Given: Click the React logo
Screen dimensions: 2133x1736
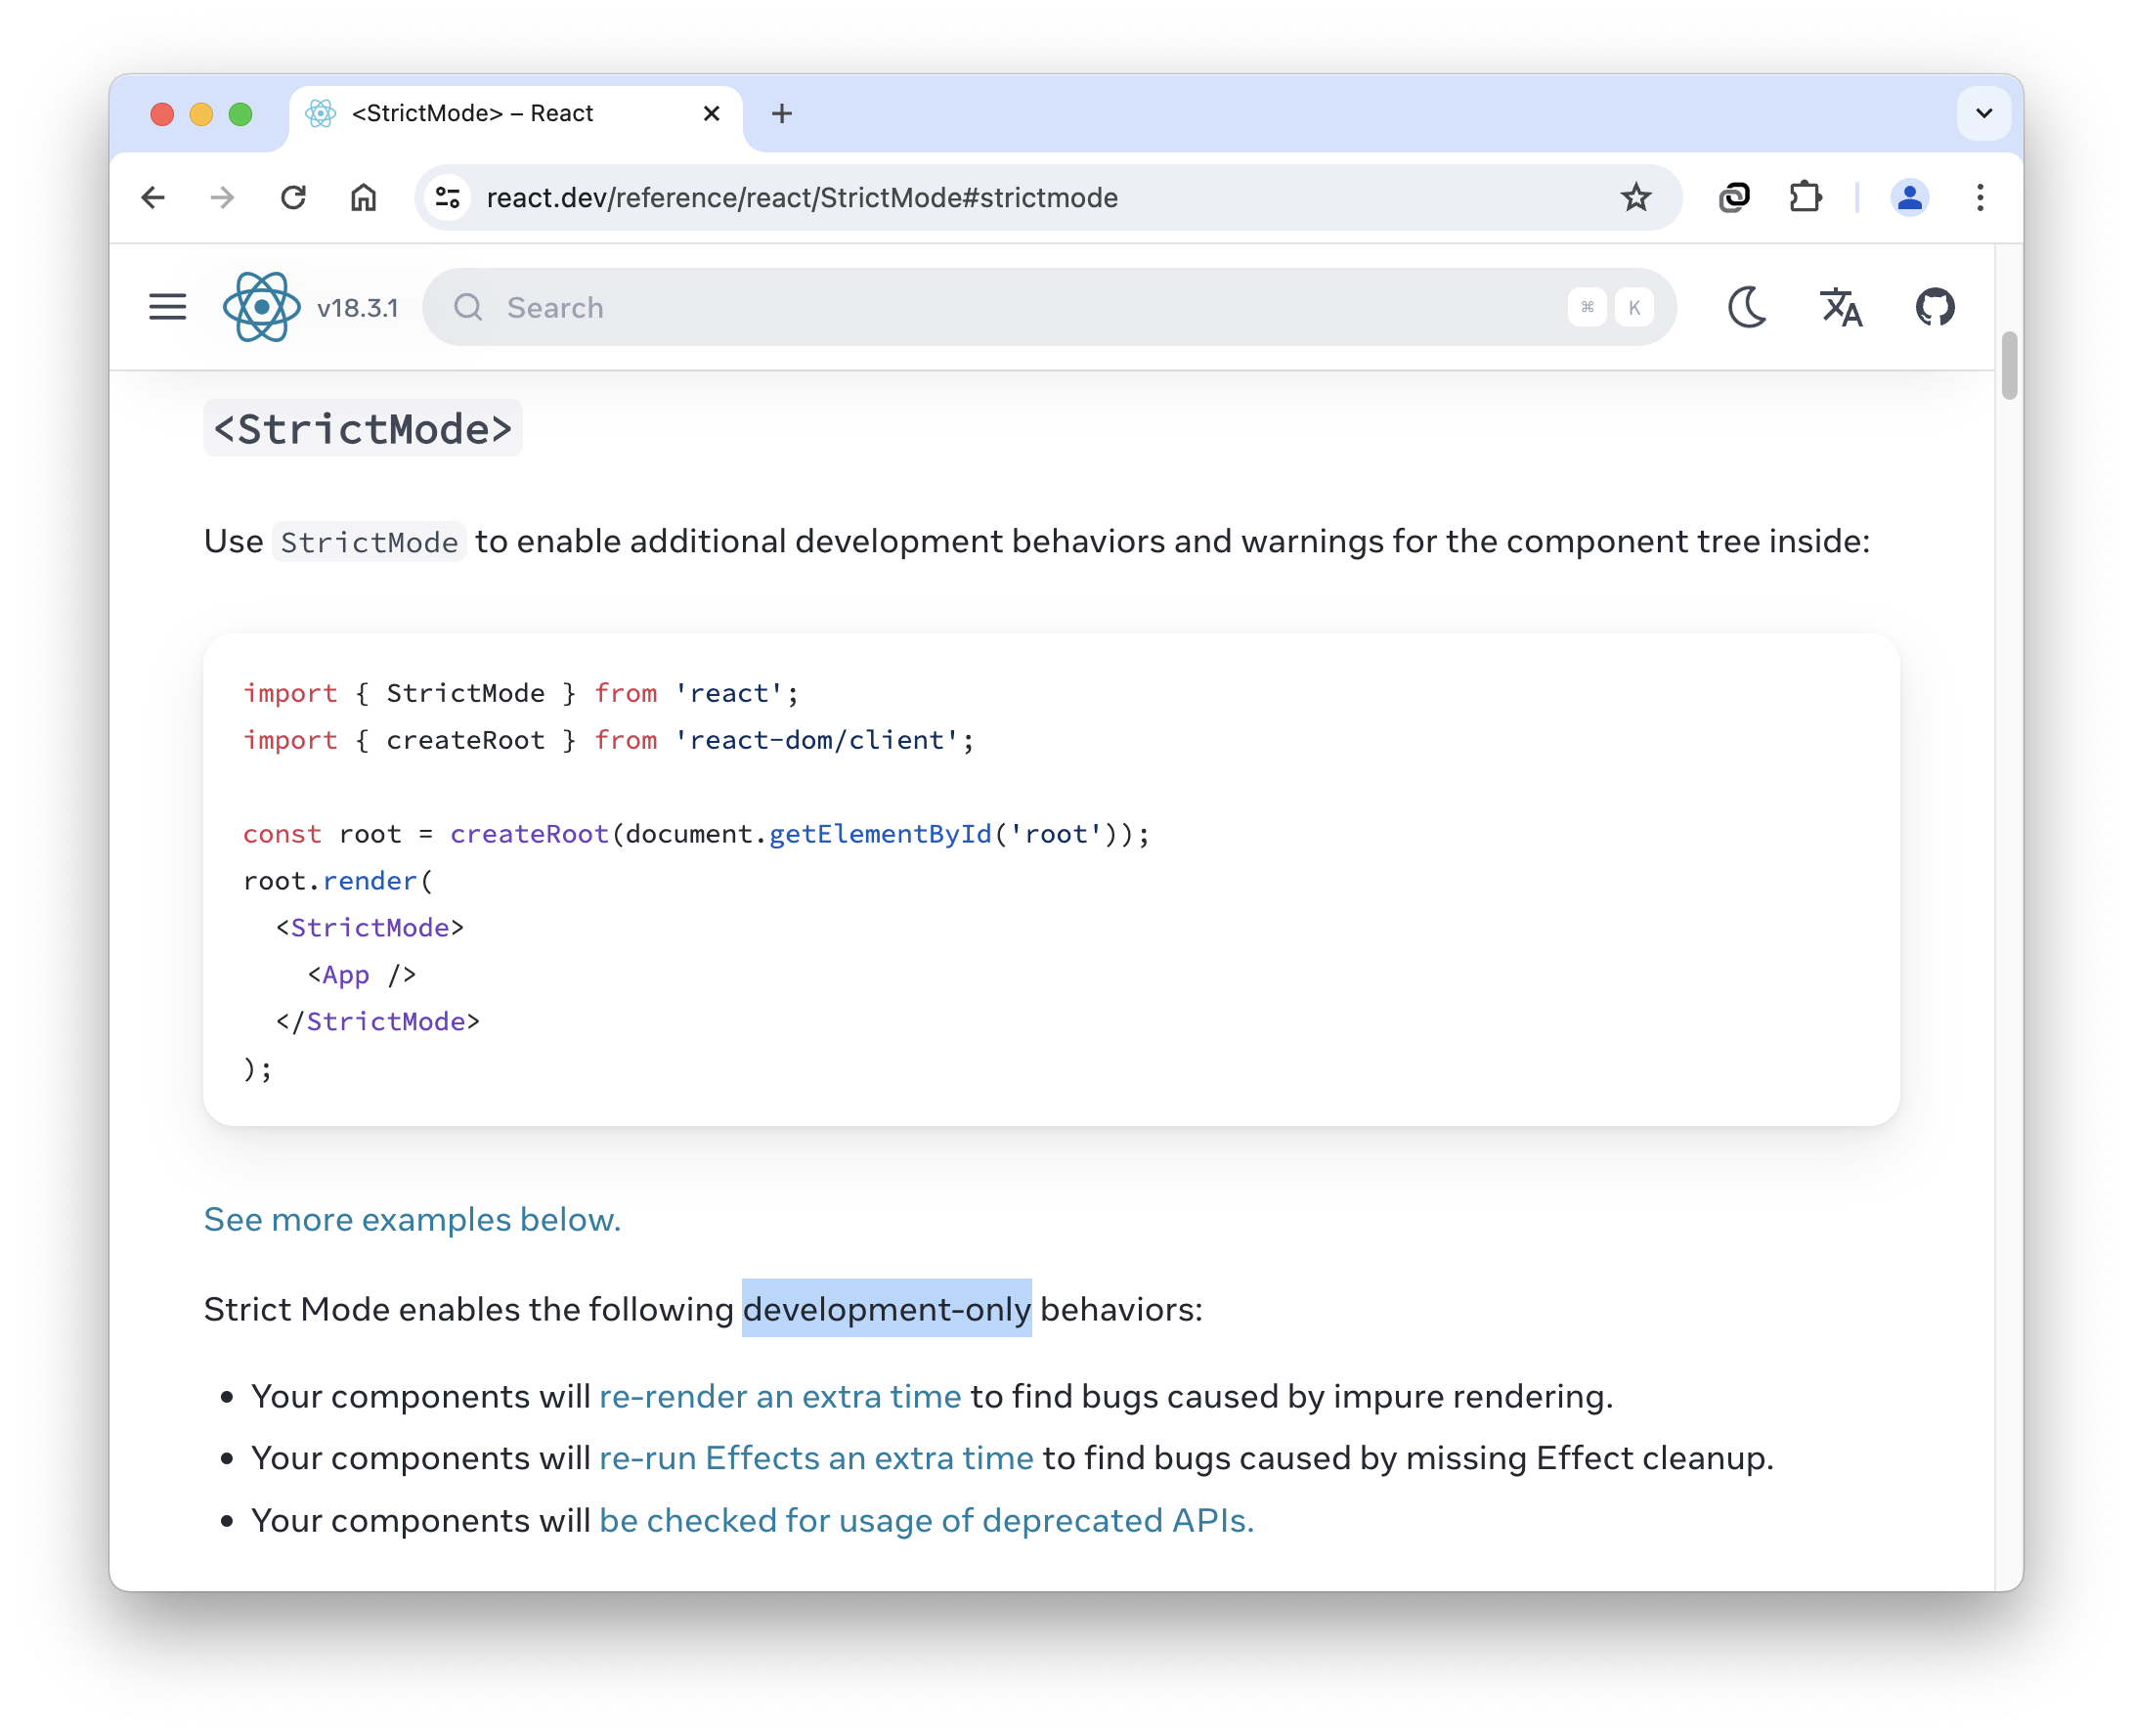Looking at the screenshot, I should [261, 307].
